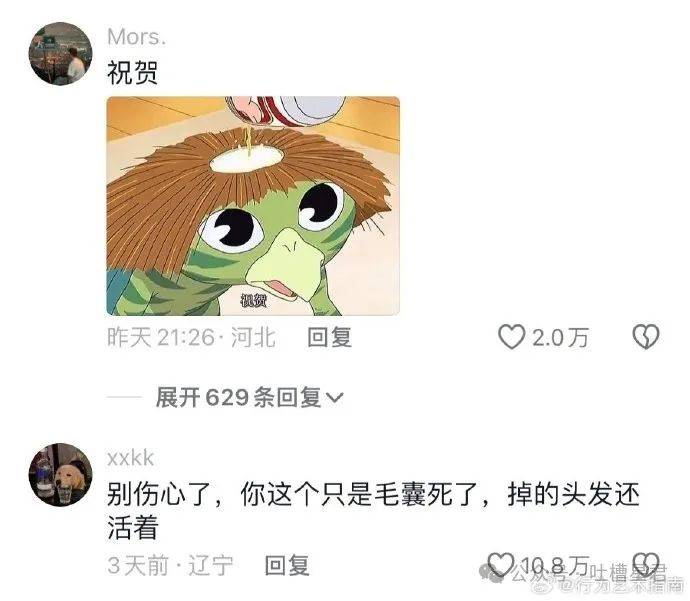Reply to Mors.'s 祝贺 comment
Image resolution: width=690 pixels, height=601 pixels.
coord(329,337)
